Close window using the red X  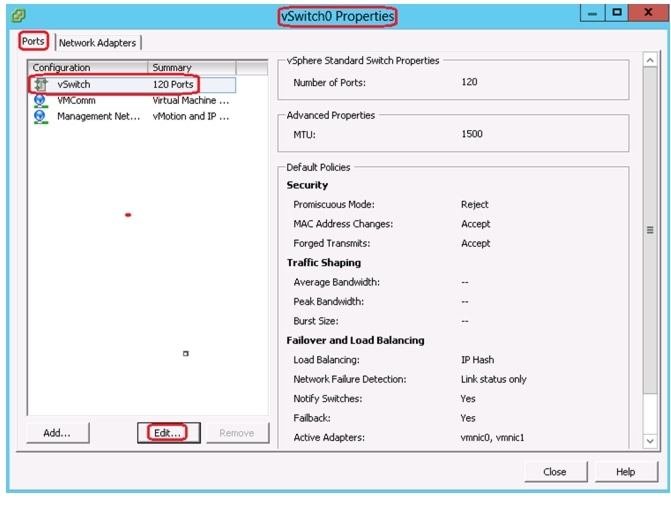(x=648, y=13)
